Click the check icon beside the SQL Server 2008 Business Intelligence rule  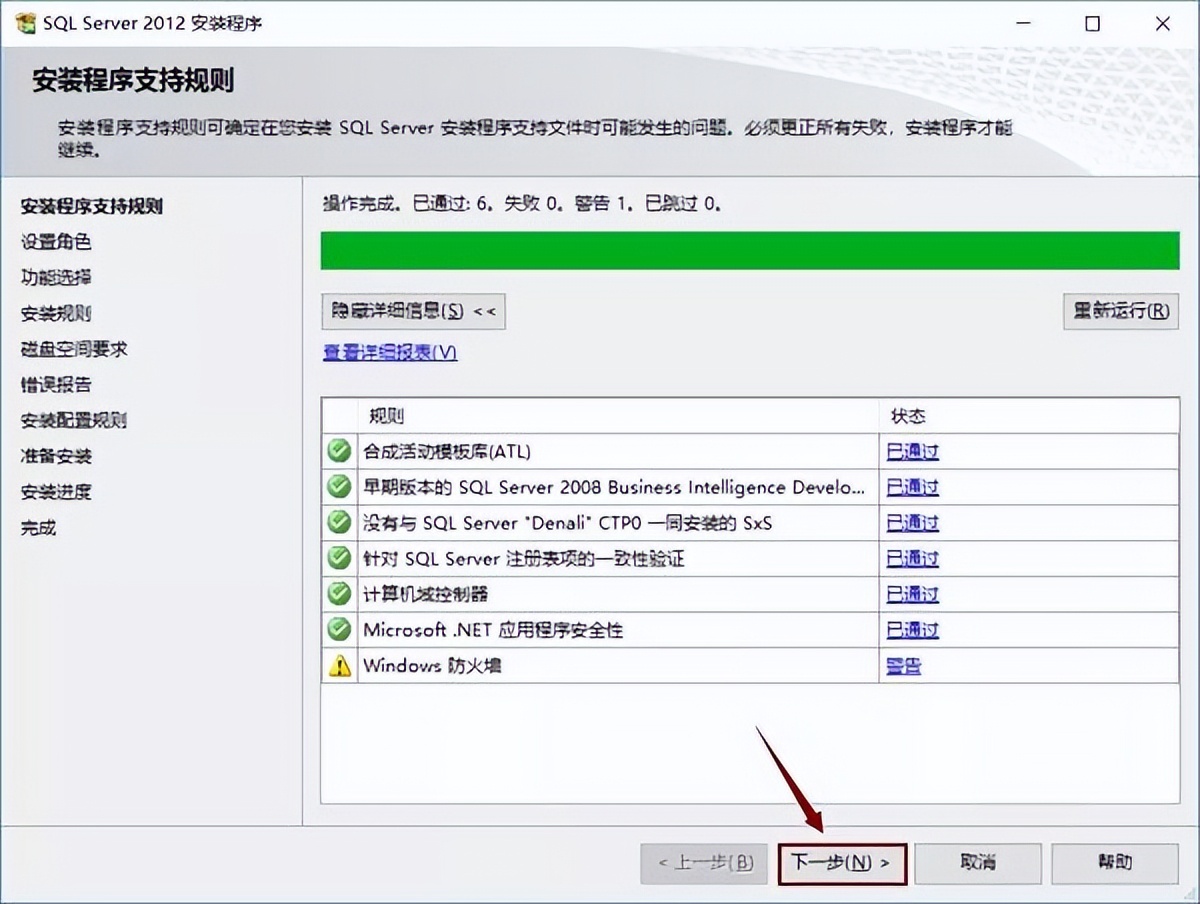coord(338,487)
